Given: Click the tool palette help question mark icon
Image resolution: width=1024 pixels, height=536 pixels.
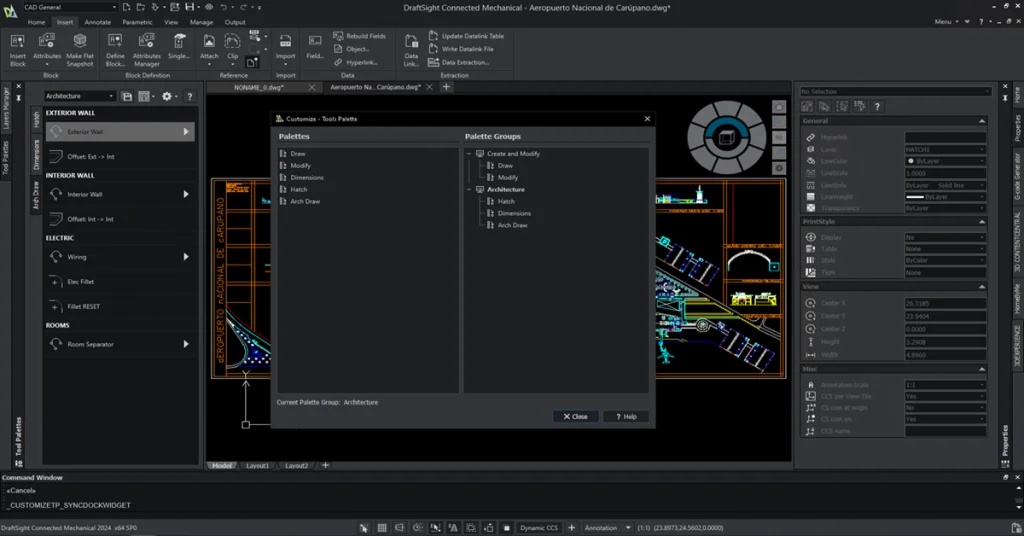Looking at the screenshot, I should click(188, 96).
